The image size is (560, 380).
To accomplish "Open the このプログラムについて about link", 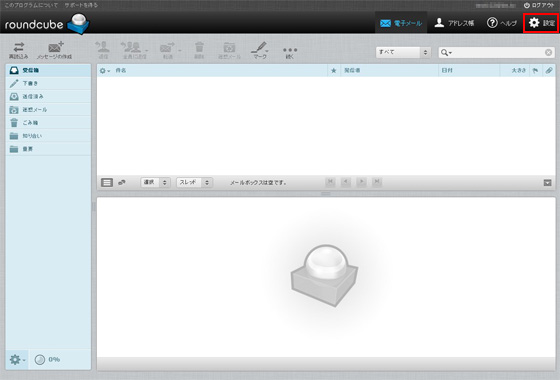I will point(31,5).
